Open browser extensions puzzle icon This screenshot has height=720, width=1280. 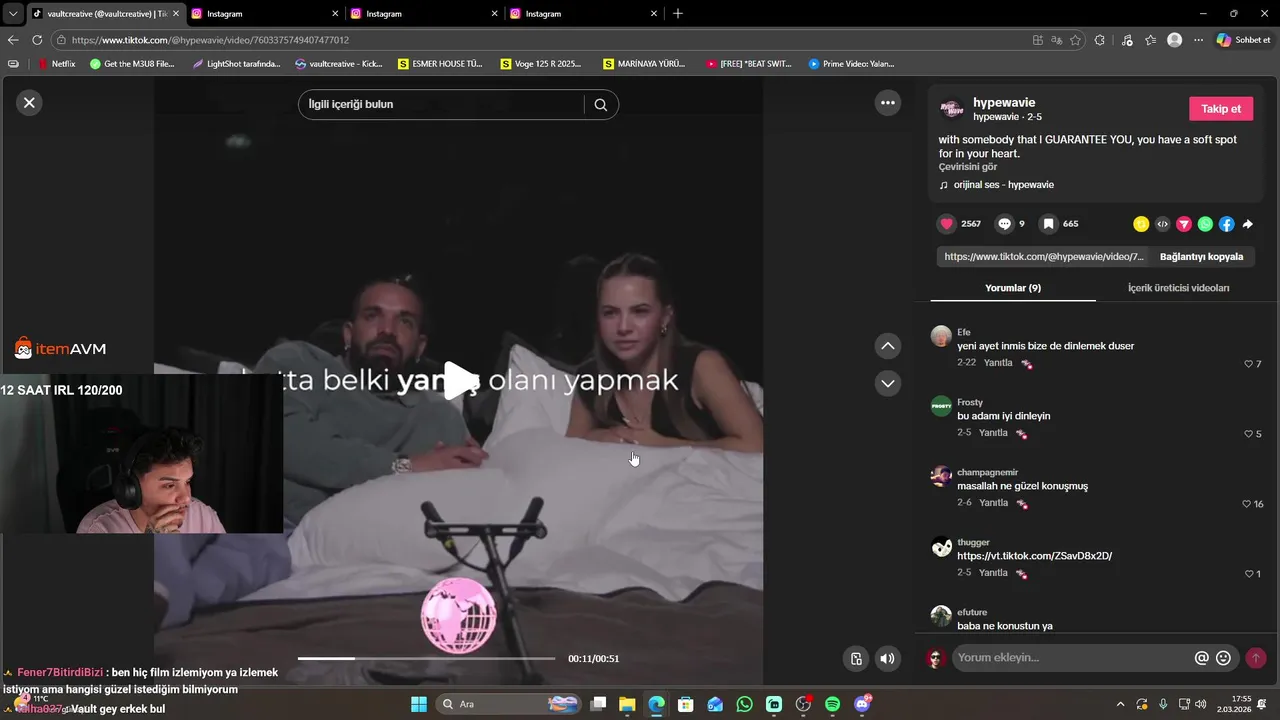coord(1100,40)
